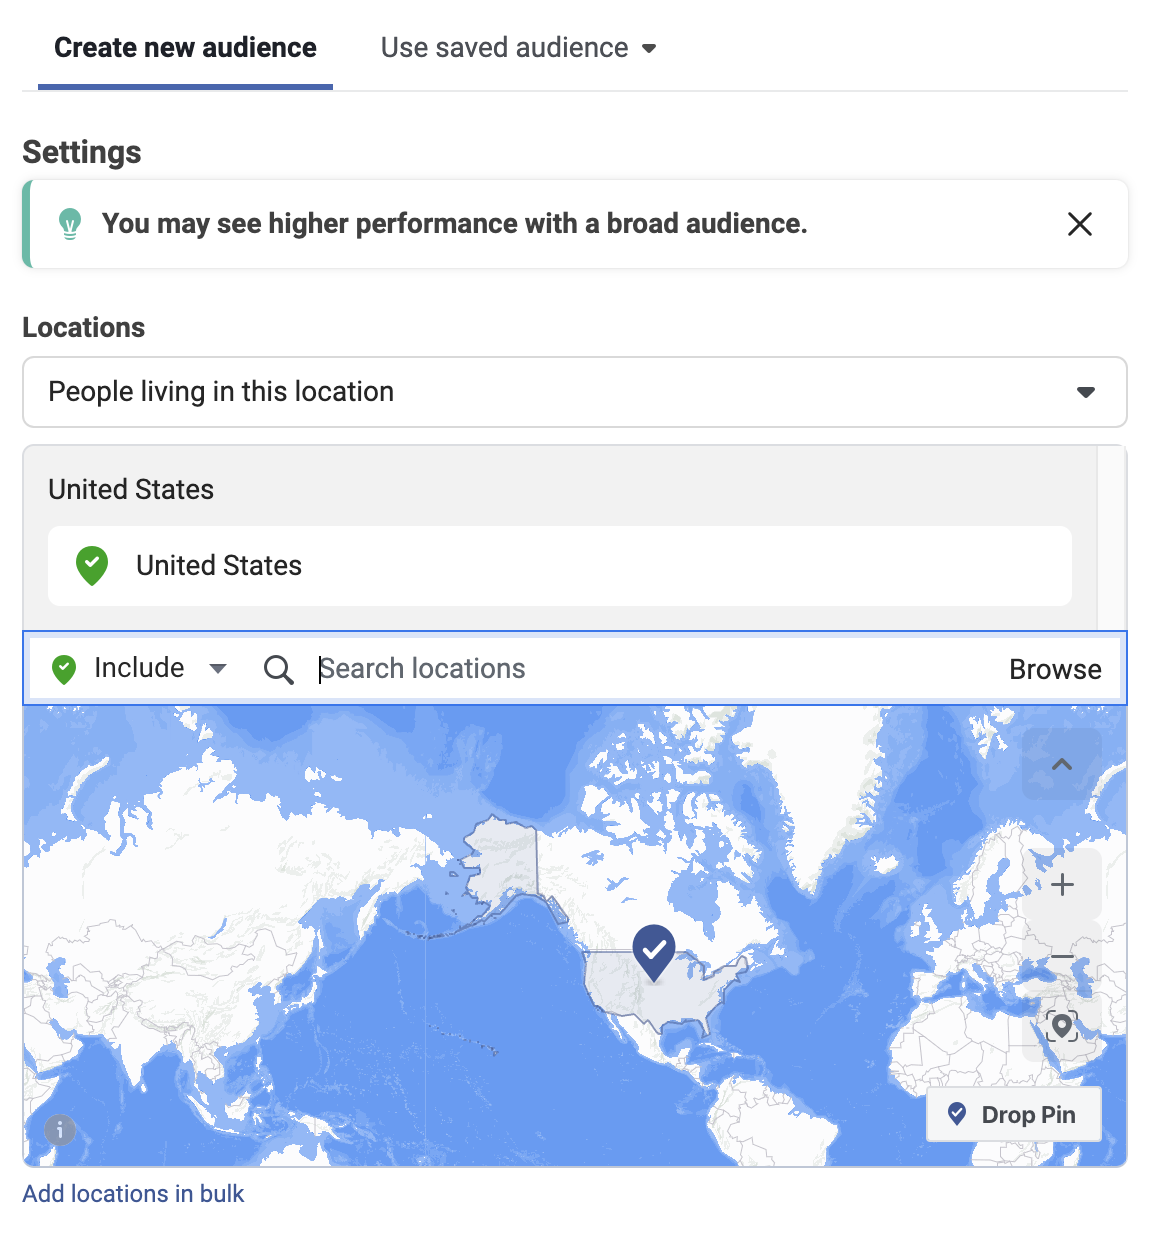Click the map zoom in plus button
The height and width of the screenshot is (1236, 1156).
coord(1062,885)
